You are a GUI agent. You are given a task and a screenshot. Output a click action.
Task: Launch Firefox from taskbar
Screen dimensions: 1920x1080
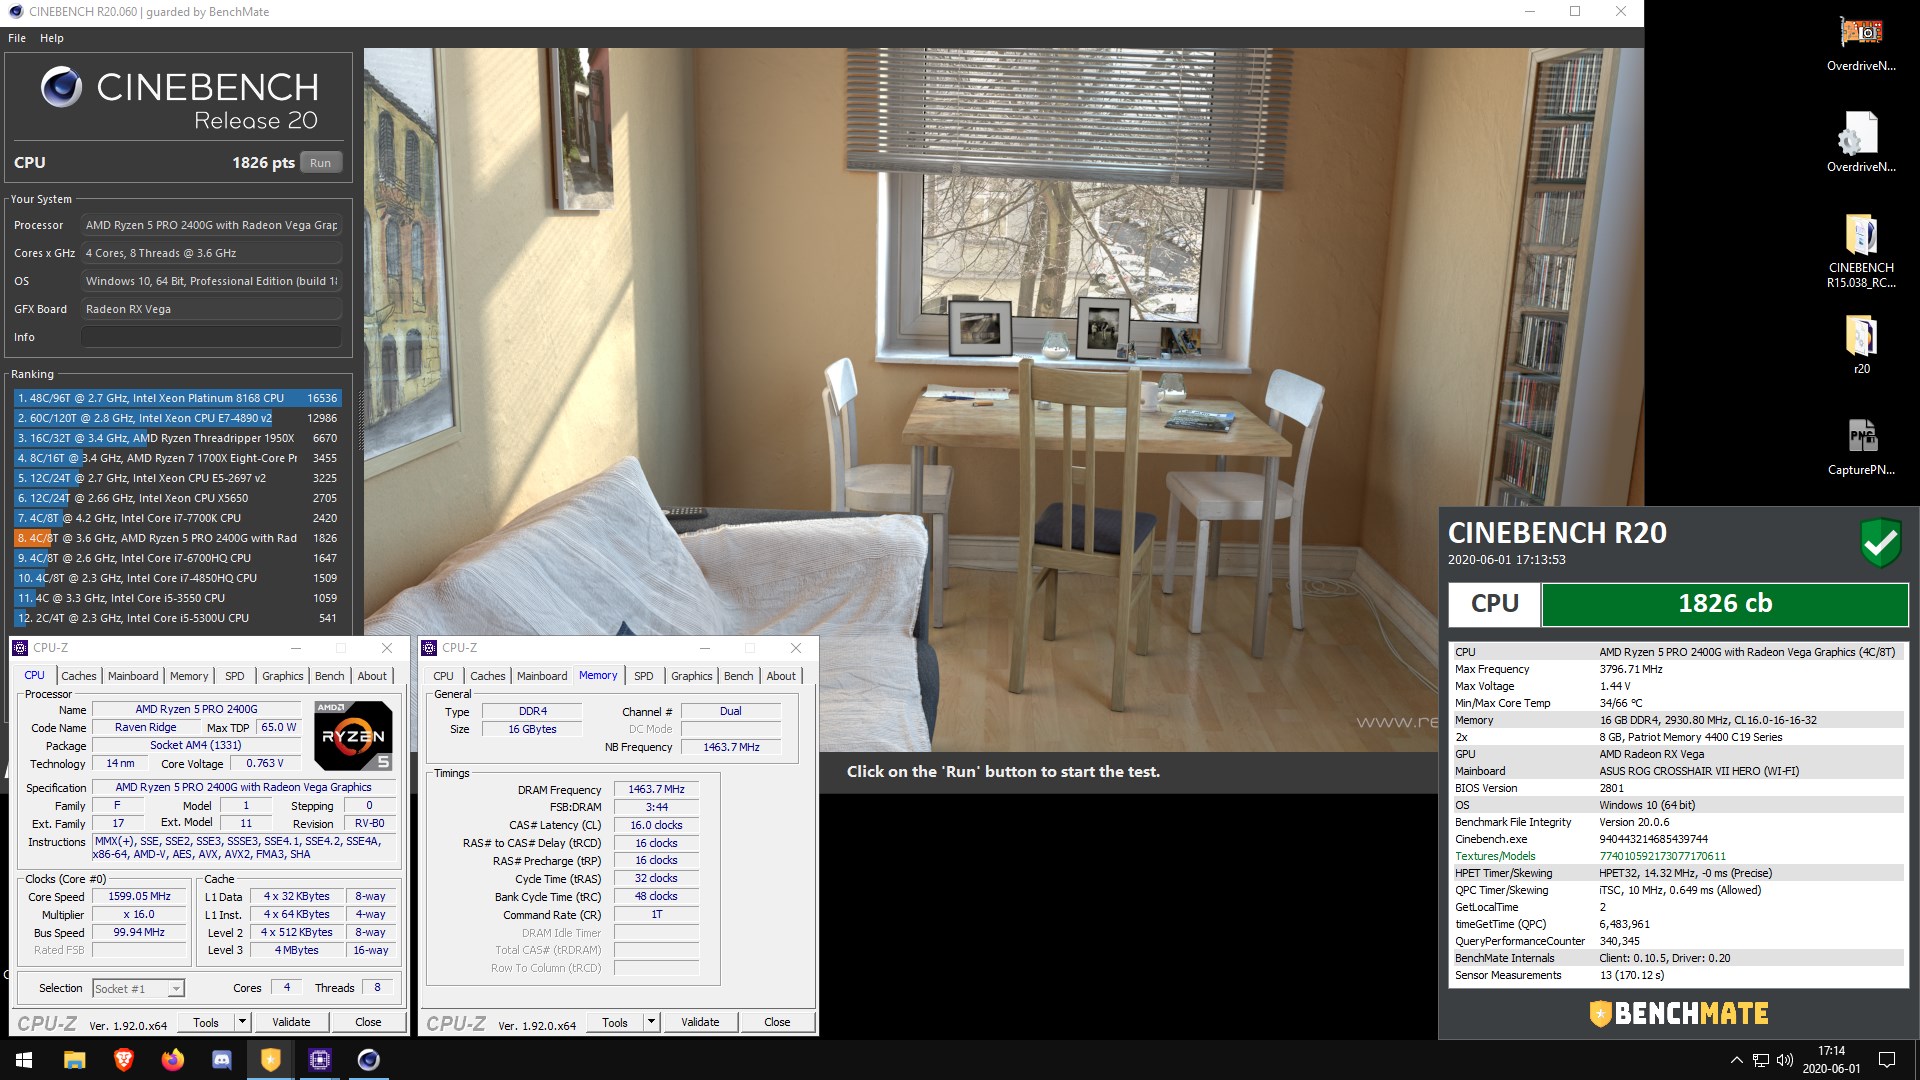click(x=172, y=1060)
